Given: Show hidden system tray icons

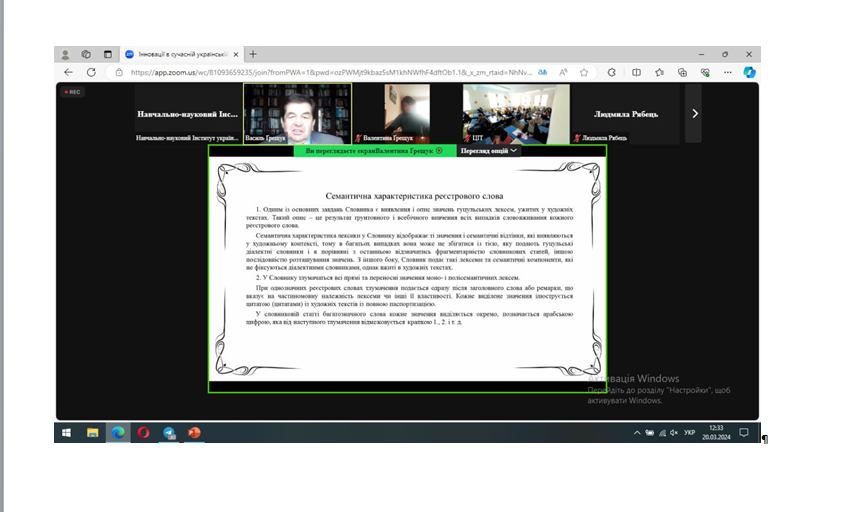Looking at the screenshot, I should pos(638,432).
